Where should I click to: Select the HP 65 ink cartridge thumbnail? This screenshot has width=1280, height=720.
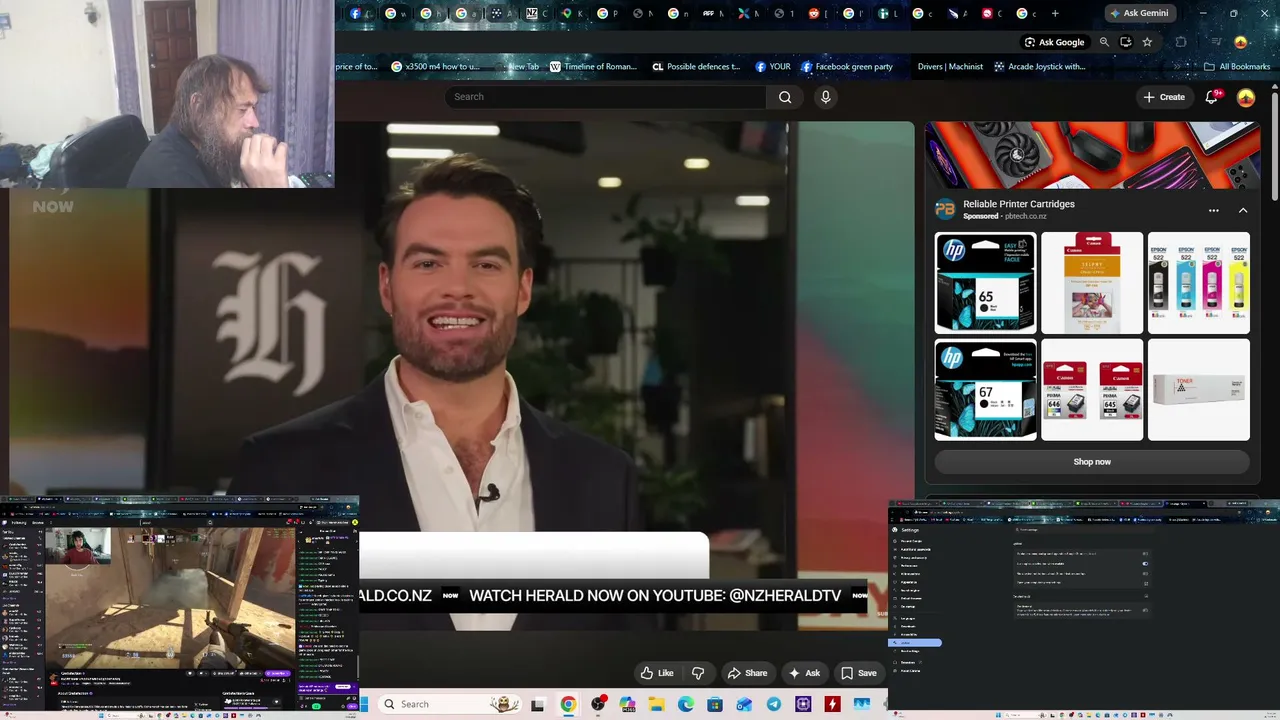pos(985,283)
